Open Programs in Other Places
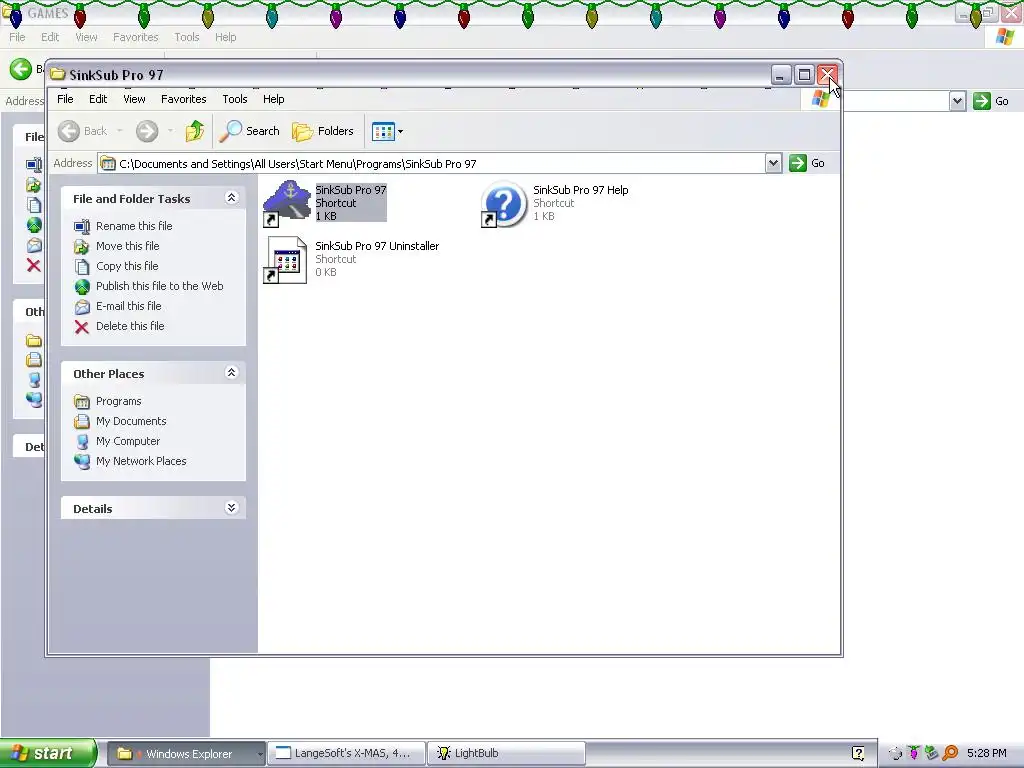Image resolution: width=1024 pixels, height=768 pixels. coord(118,401)
